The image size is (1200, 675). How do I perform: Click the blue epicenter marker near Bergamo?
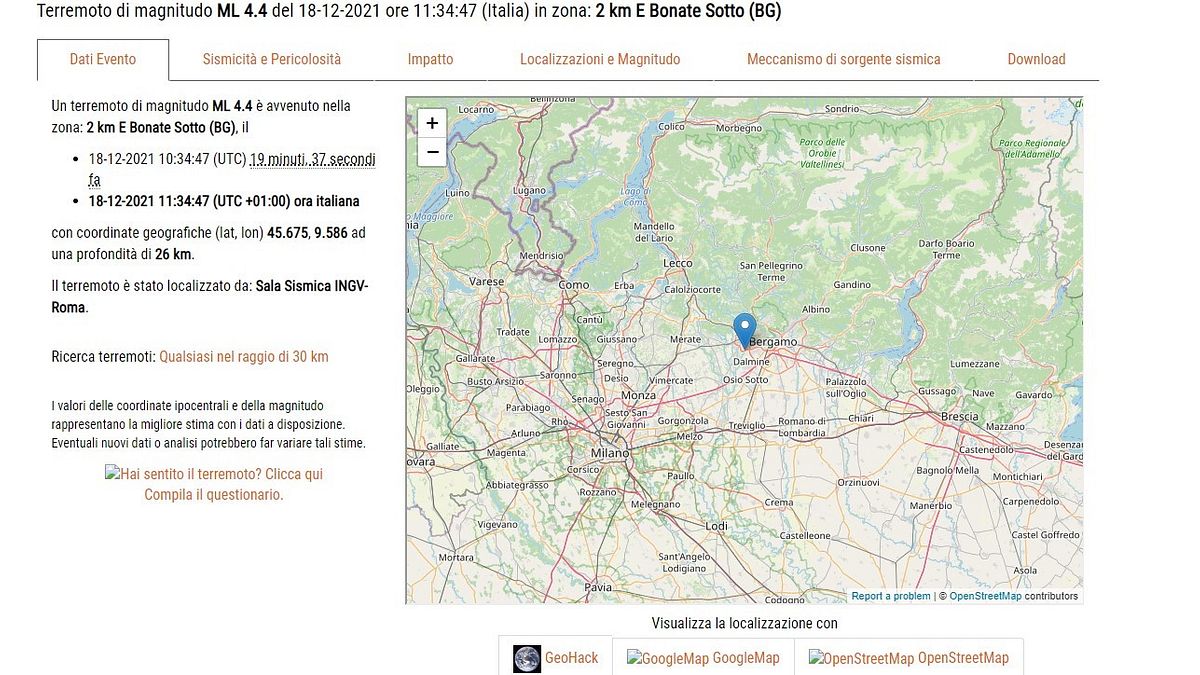[x=744, y=330]
